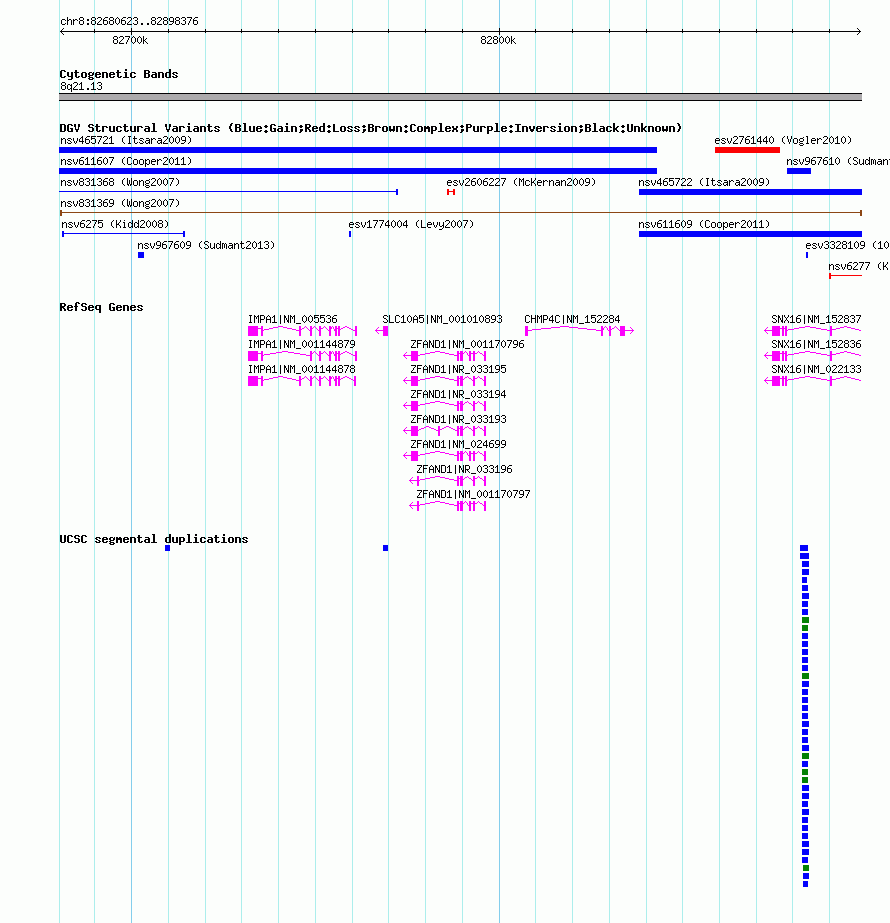Viewport: 890px width, 923px height.
Task: Open esv3328109 variant label
Action: 847,245
